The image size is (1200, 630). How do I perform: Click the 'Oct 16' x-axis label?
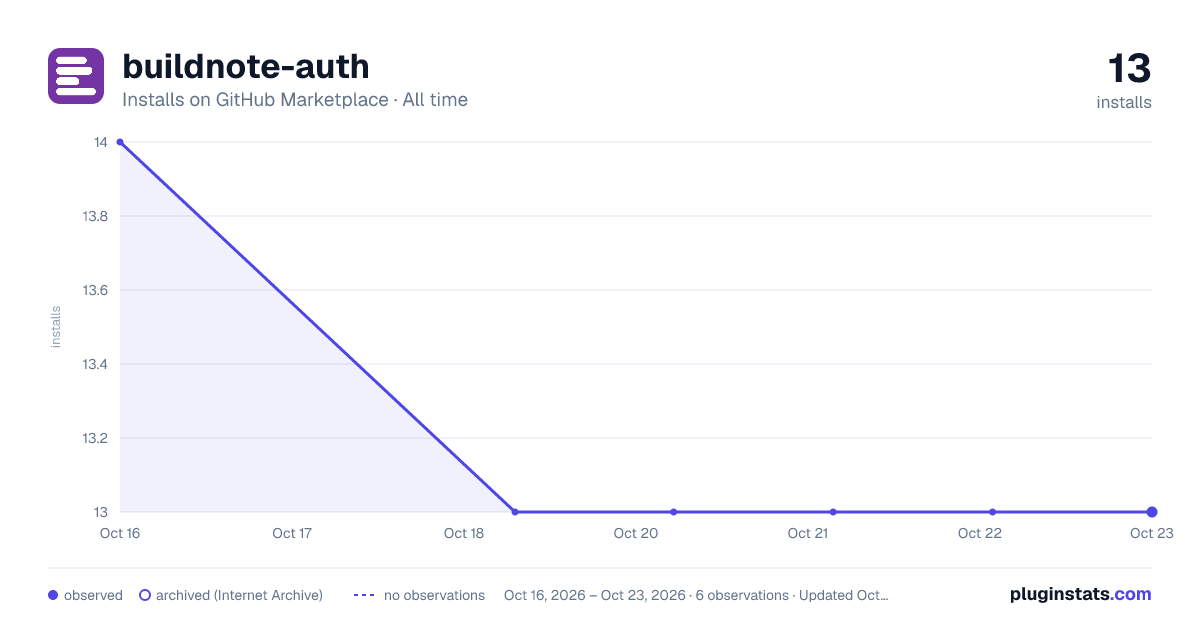(119, 533)
